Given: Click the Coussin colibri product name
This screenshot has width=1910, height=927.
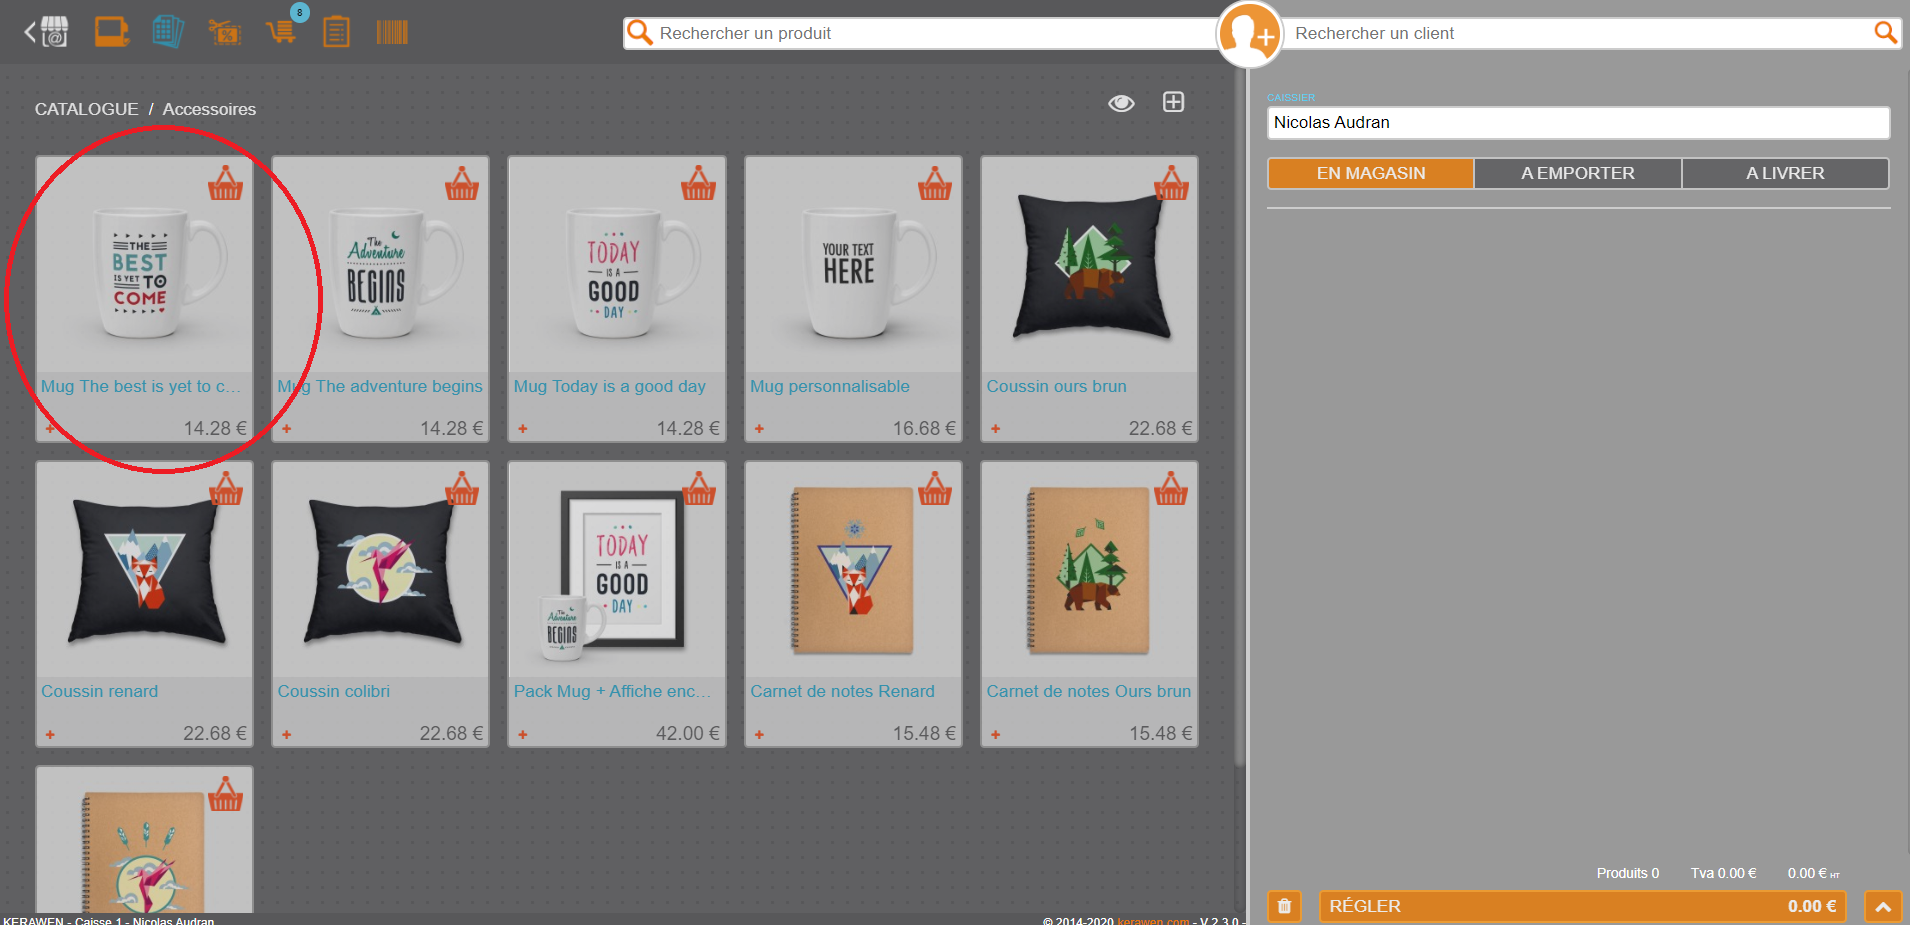Looking at the screenshot, I should [334, 692].
